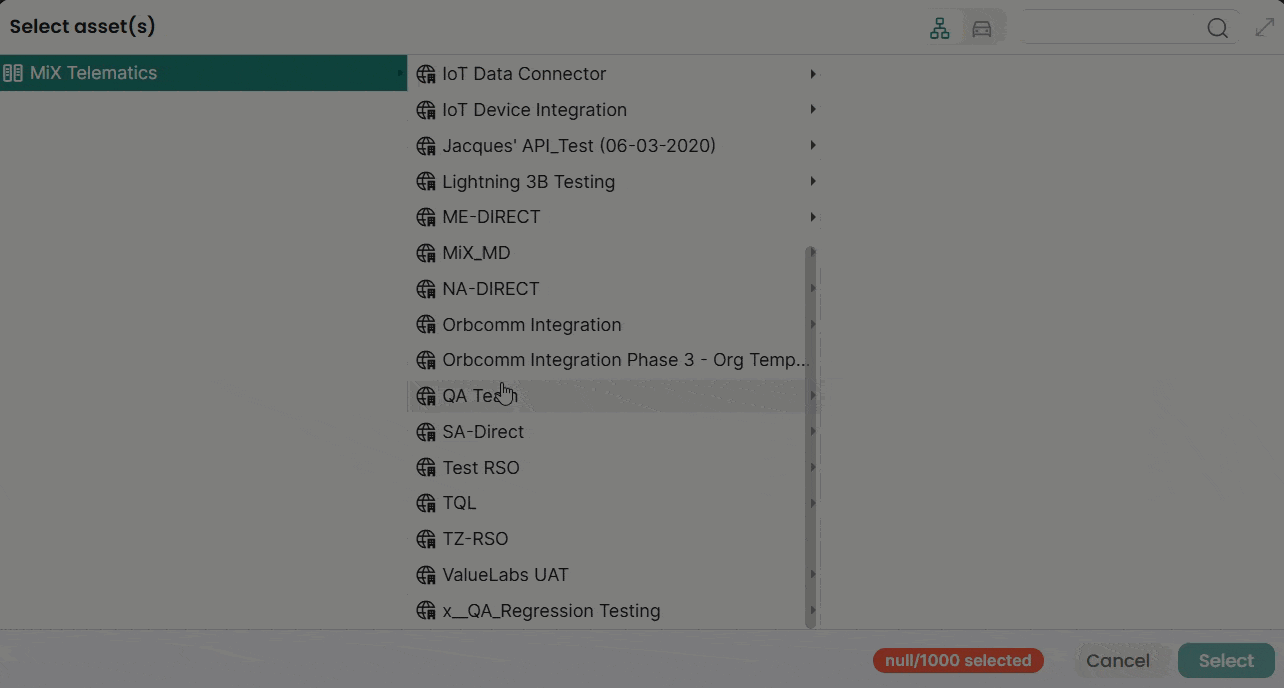Click the globe icon next to ValueLabs UAT
Screen dimensions: 1284x688
(x=426, y=575)
